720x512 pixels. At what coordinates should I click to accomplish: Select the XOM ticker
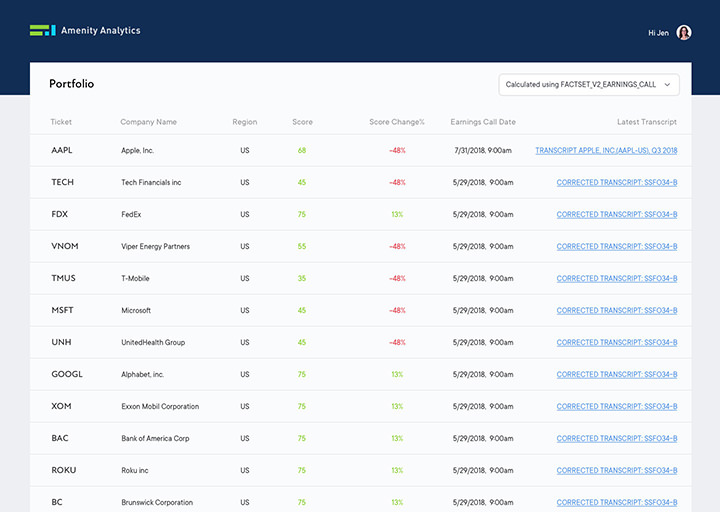[61, 406]
